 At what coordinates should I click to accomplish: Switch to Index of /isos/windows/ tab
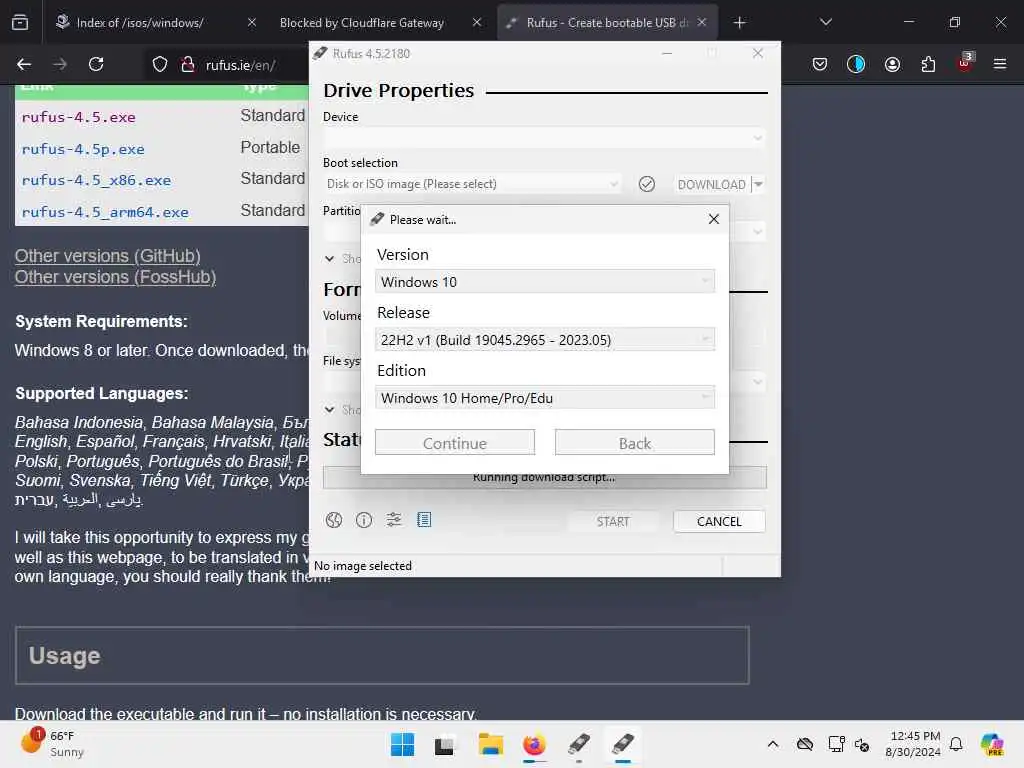140,23
